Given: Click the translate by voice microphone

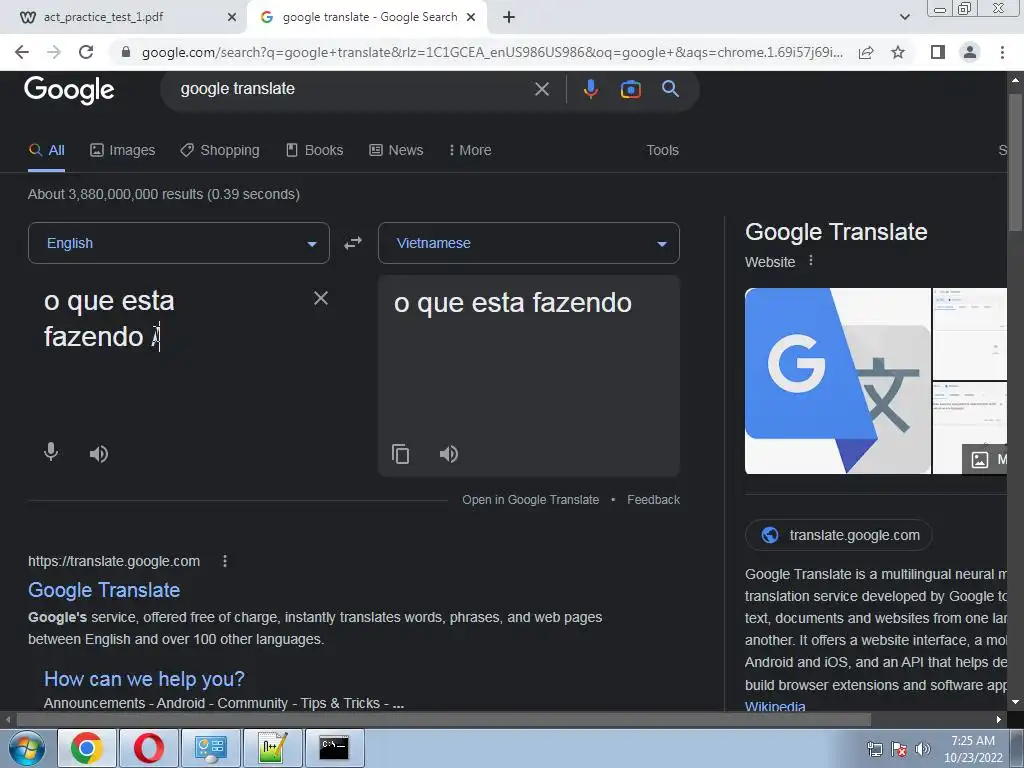Looking at the screenshot, I should (51, 453).
